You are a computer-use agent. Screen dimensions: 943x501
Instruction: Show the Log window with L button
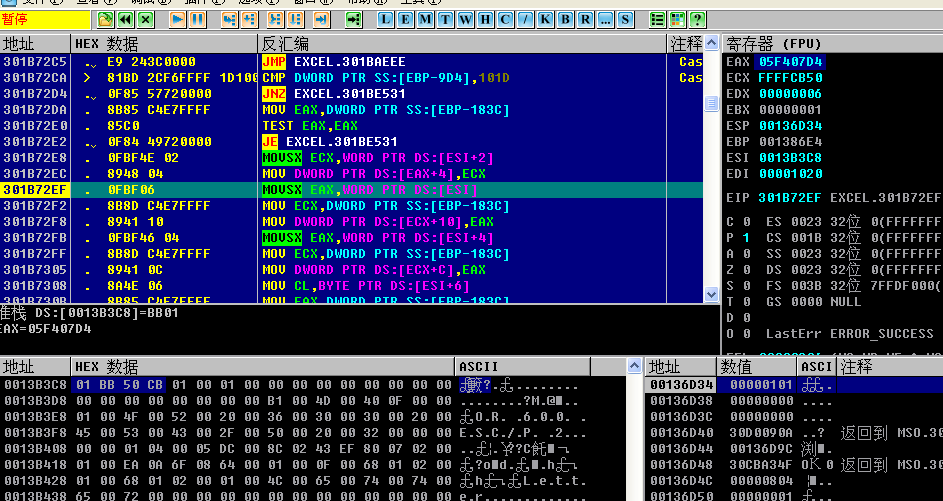point(385,19)
